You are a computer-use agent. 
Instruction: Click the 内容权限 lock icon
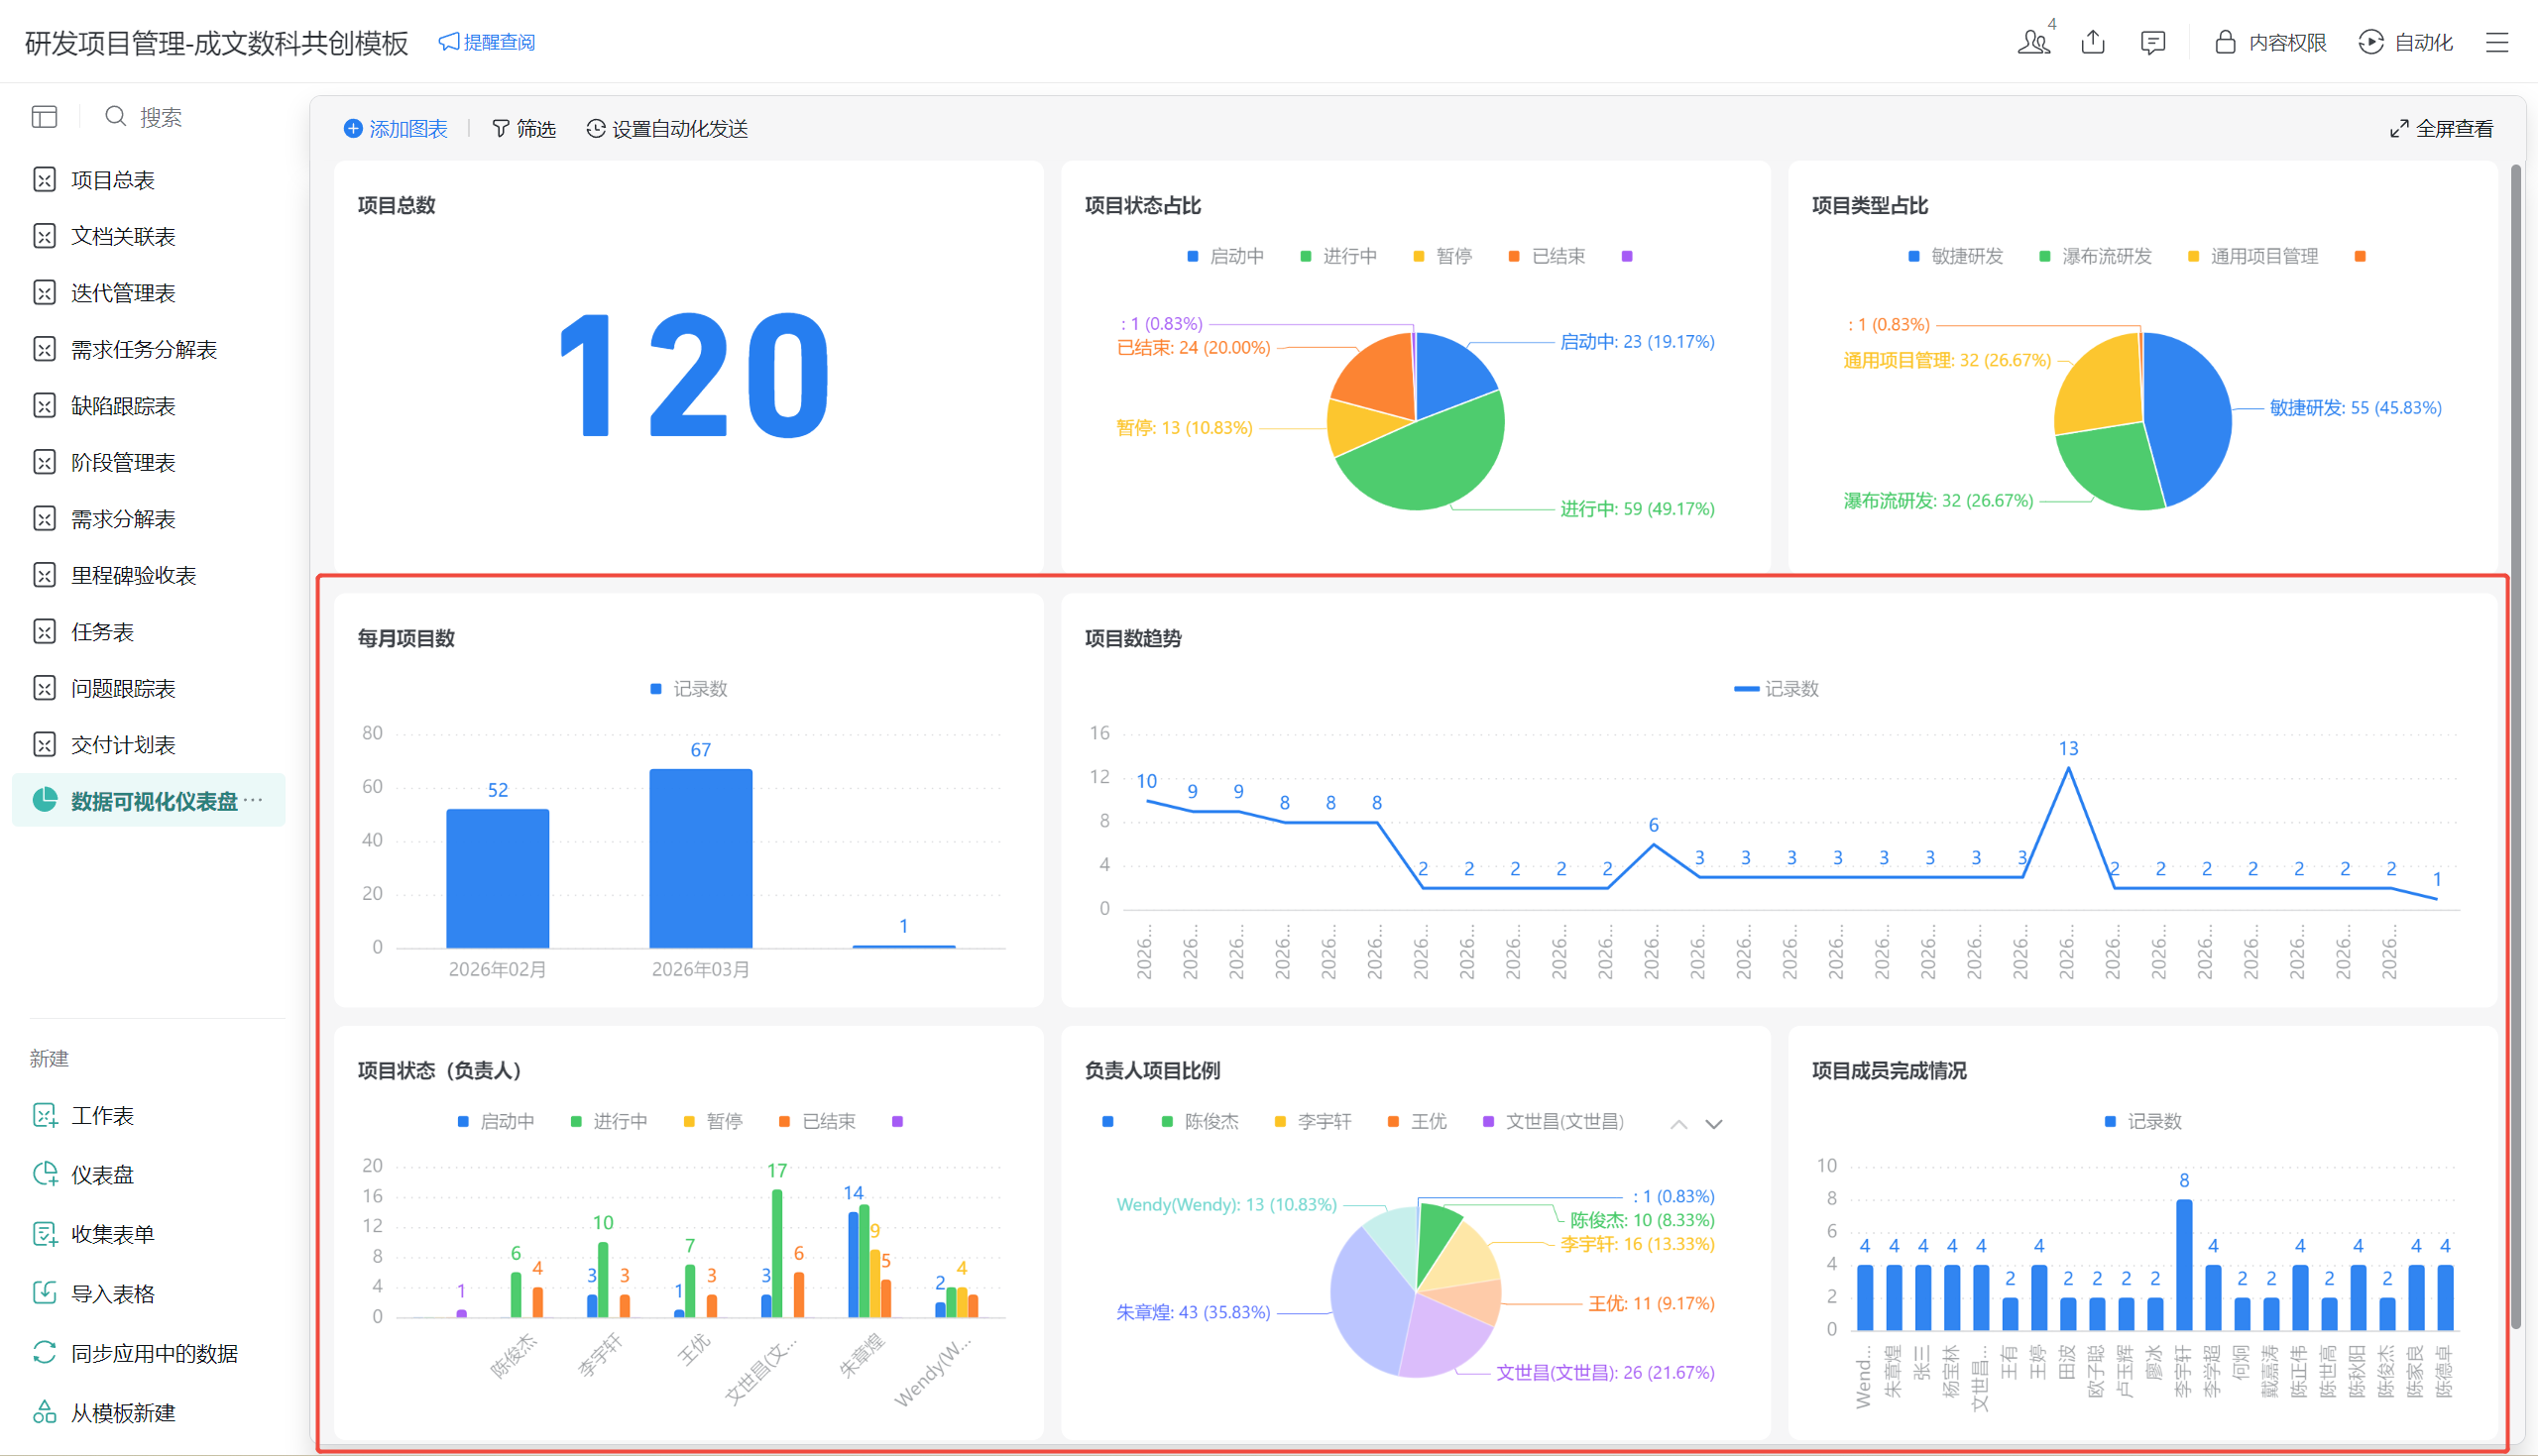pyautogui.click(x=2225, y=42)
